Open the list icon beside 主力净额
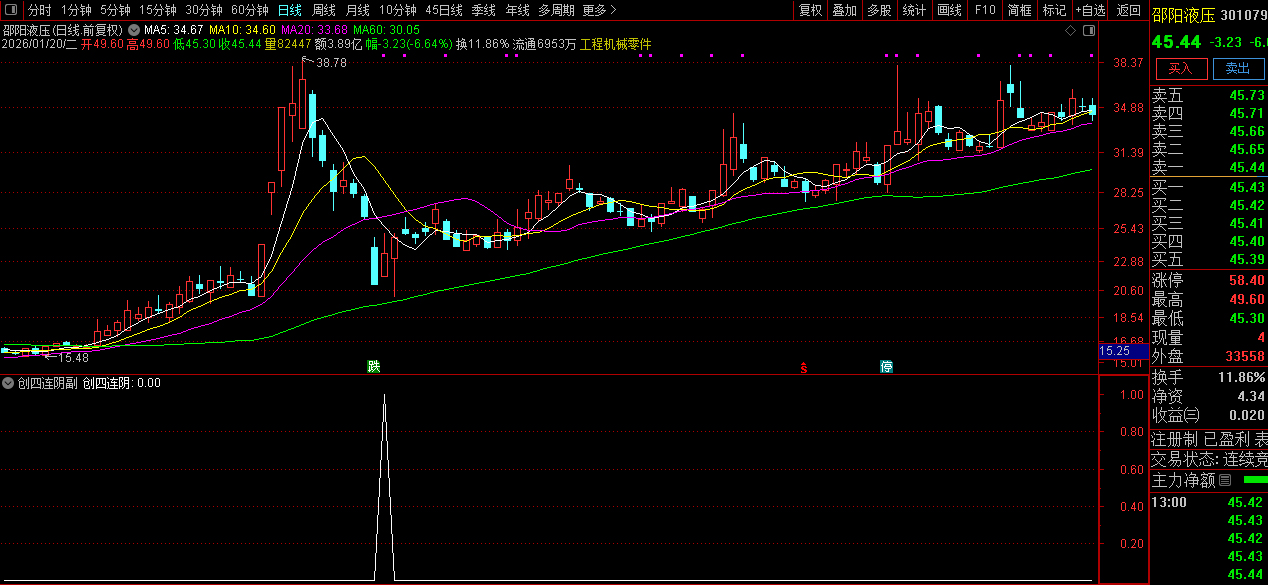The height and width of the screenshot is (585, 1268). pyautogui.click(x=1225, y=480)
